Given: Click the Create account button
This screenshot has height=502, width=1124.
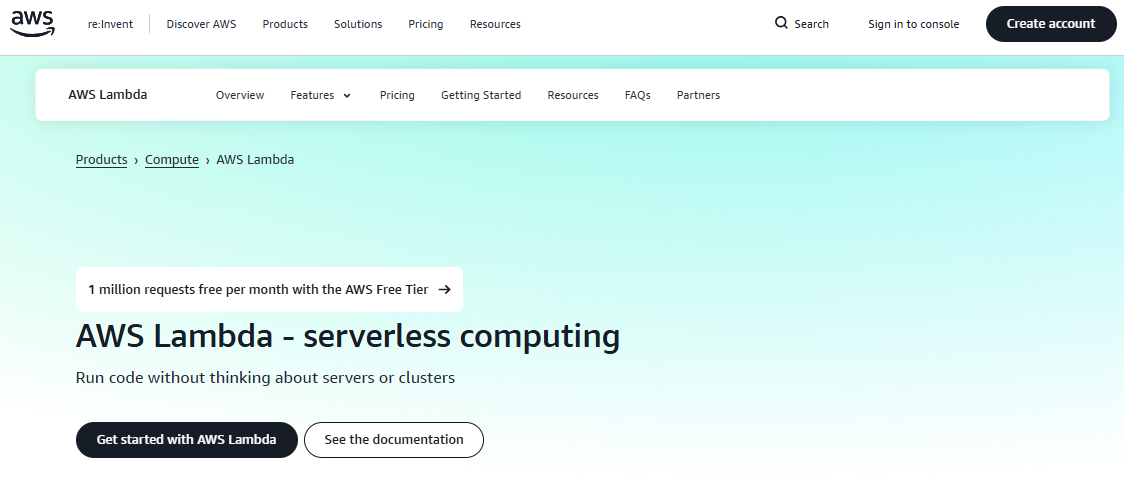Looking at the screenshot, I should pyautogui.click(x=1051, y=24).
